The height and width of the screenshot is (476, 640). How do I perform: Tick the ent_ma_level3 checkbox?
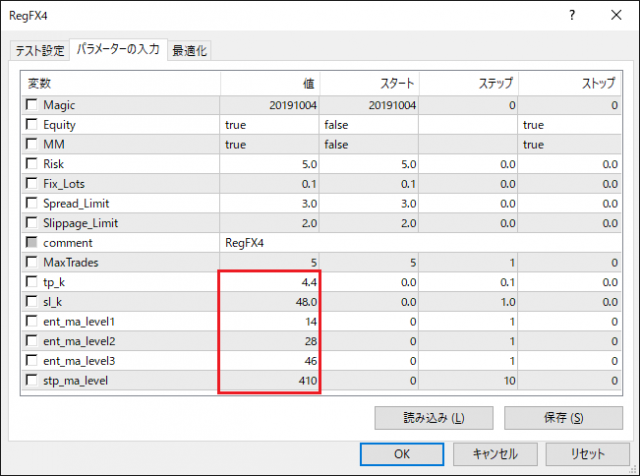tap(31, 360)
